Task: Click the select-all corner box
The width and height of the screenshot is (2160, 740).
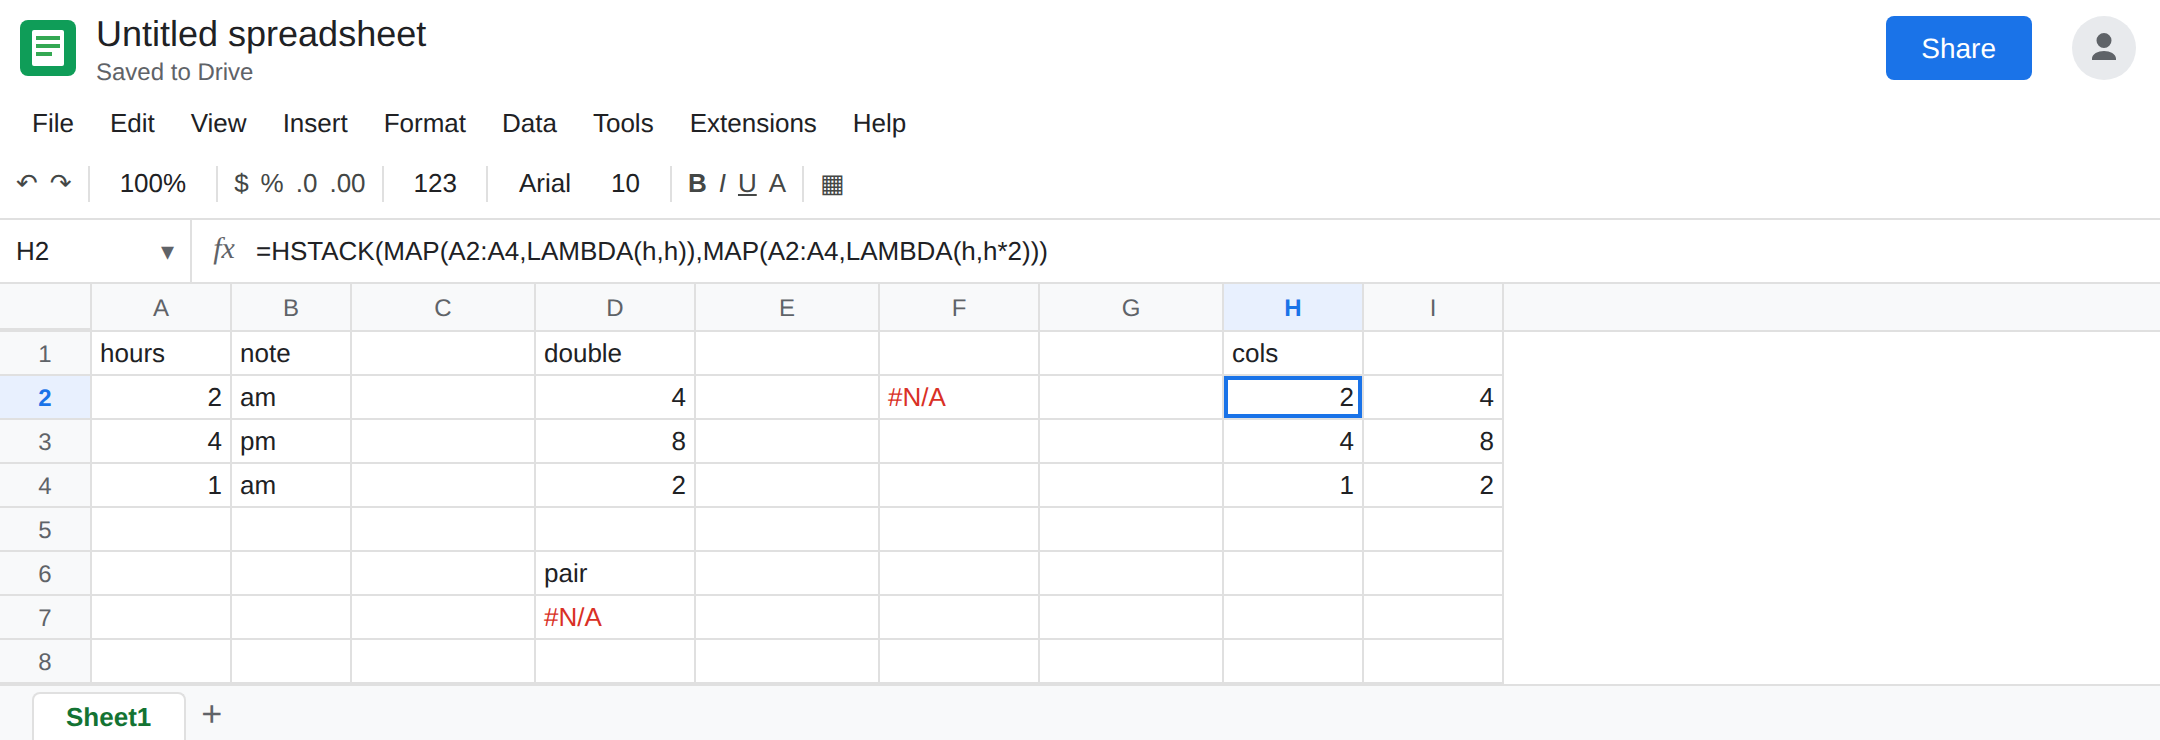Action: [45, 308]
